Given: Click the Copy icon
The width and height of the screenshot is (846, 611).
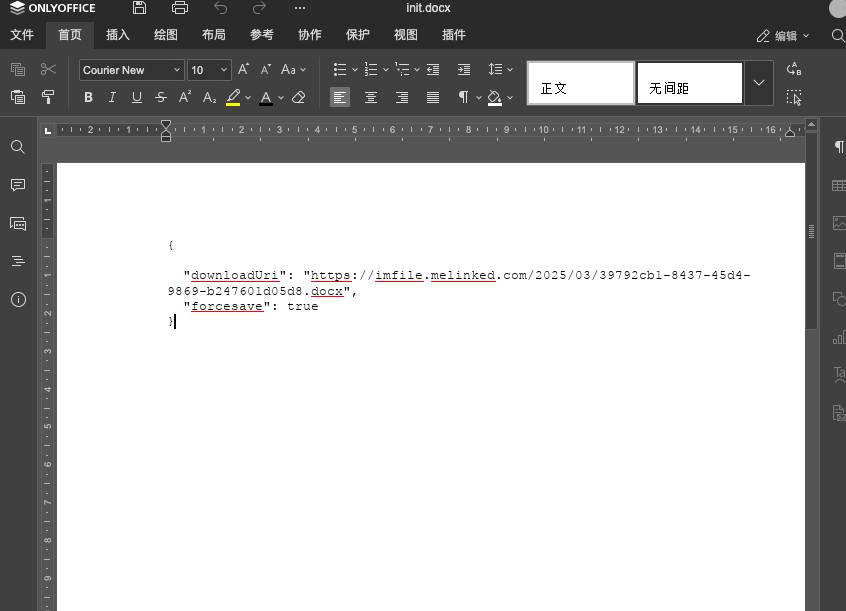Looking at the screenshot, I should click(x=18, y=69).
